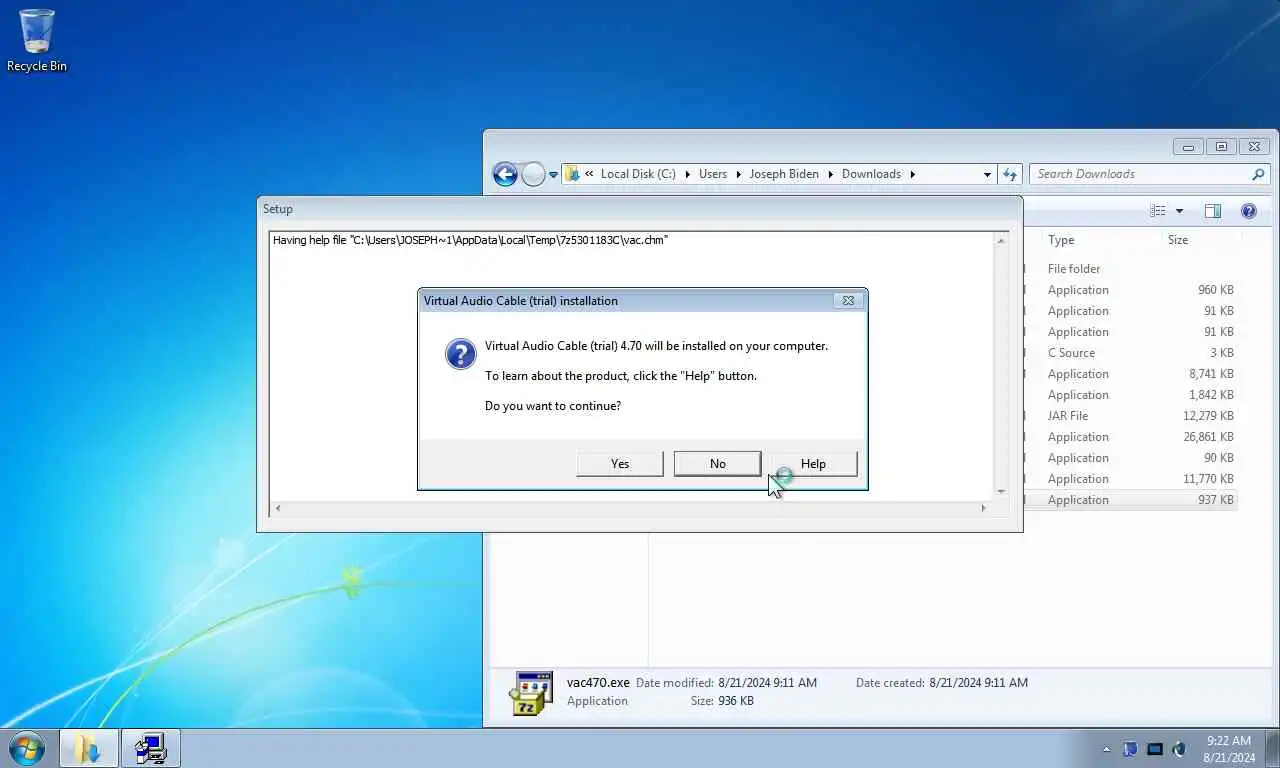Open the address bar history dropdown
This screenshot has height=768, width=1280.
point(987,174)
